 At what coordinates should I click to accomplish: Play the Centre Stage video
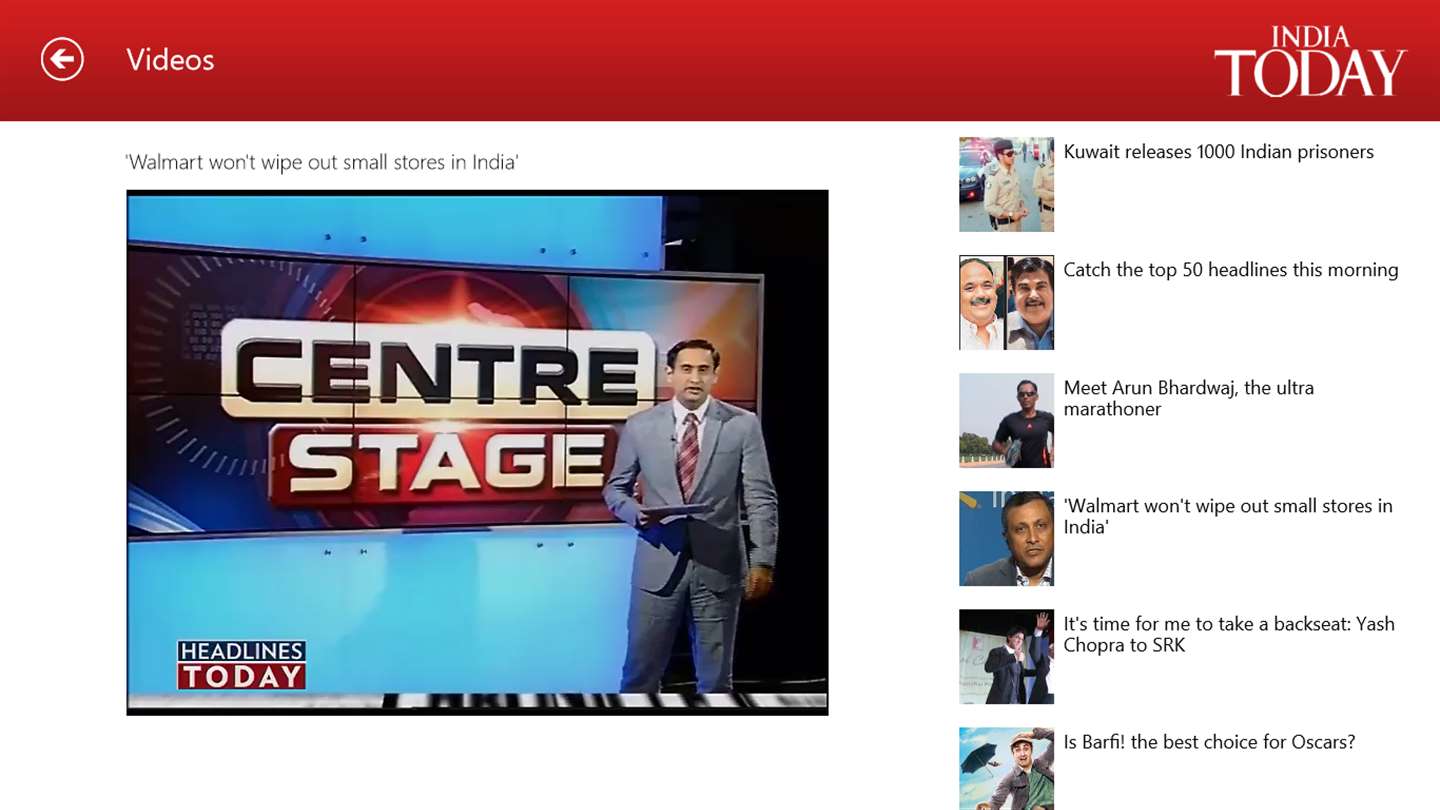click(477, 452)
